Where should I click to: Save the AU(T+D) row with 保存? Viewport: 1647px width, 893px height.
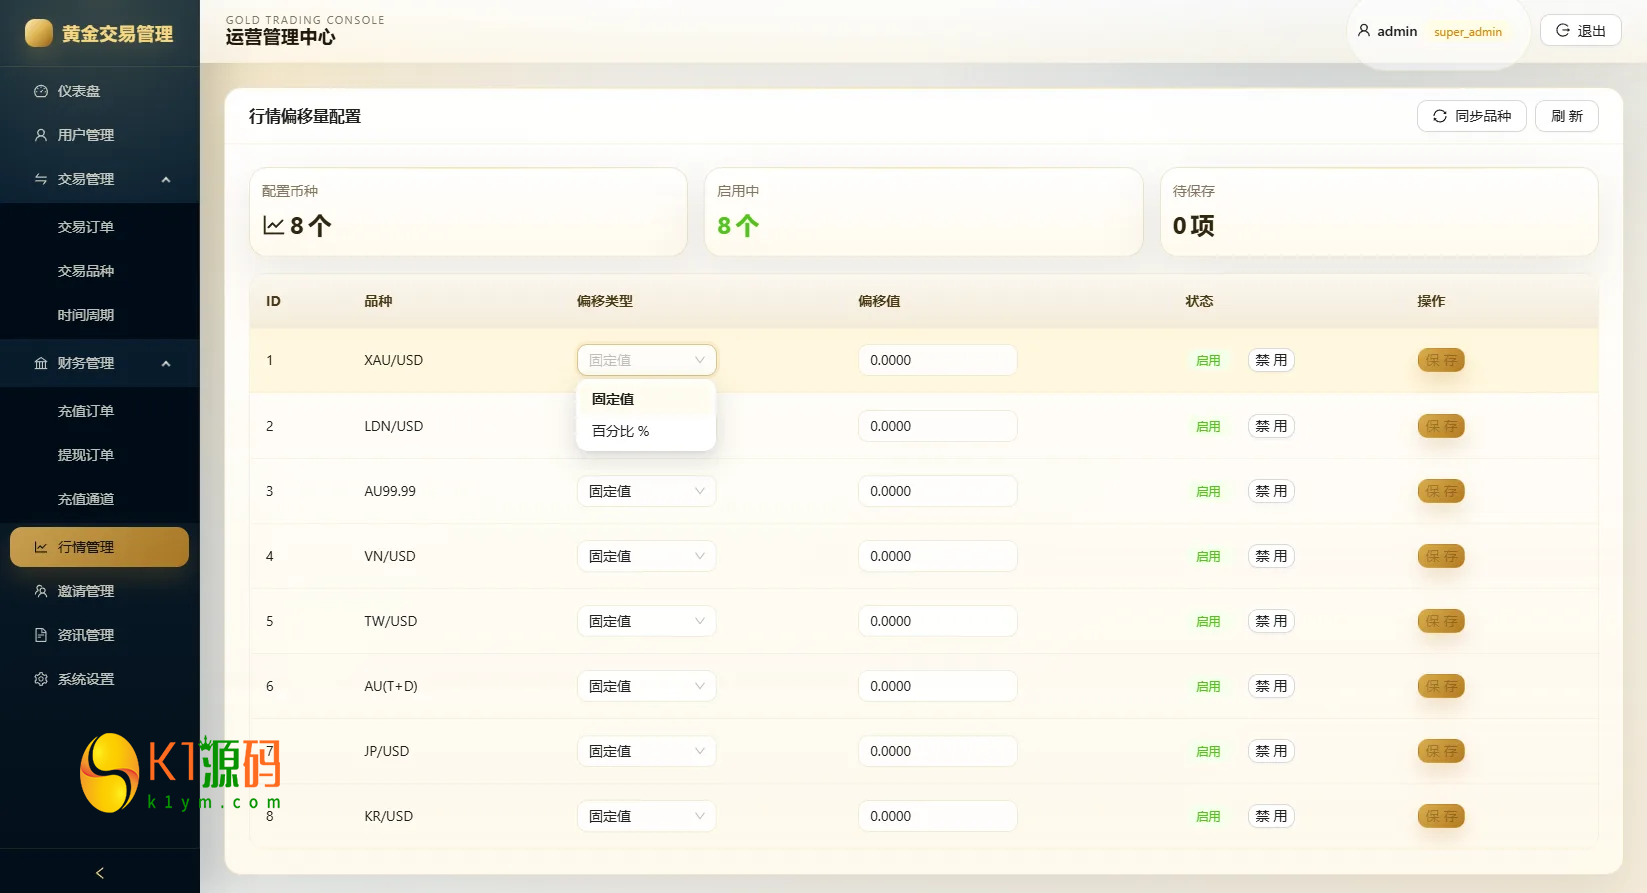1441,686
